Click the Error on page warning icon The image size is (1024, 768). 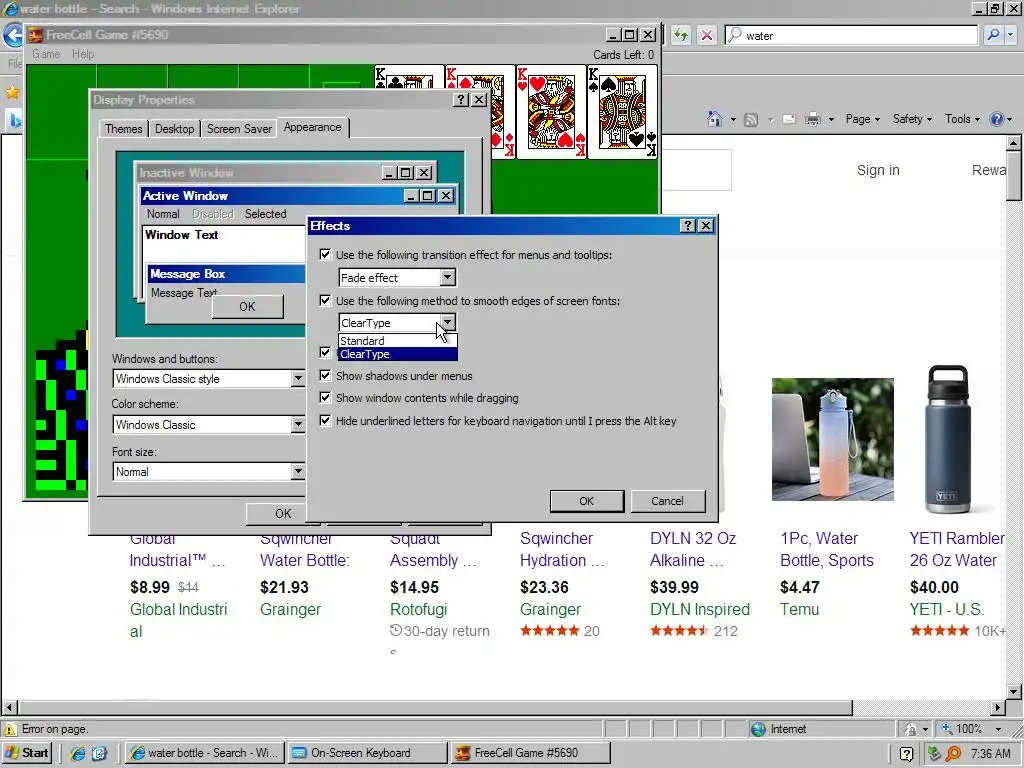coord(10,729)
